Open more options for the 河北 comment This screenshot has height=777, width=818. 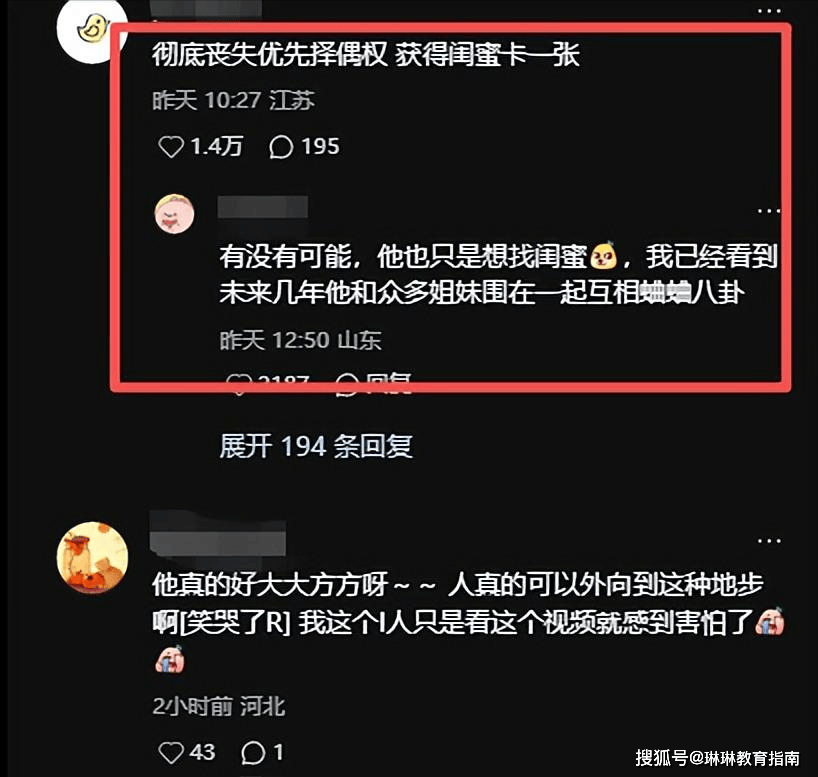(769, 541)
